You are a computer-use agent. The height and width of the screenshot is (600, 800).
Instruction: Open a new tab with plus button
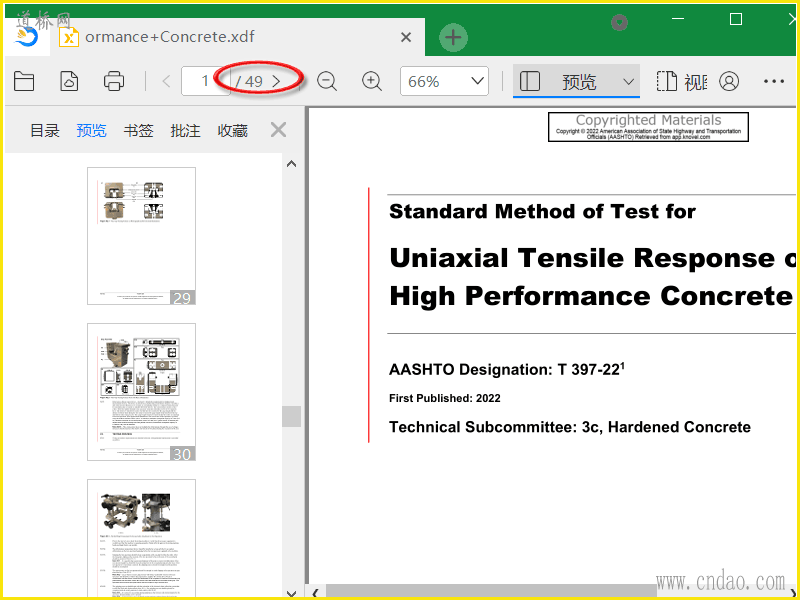click(x=453, y=37)
